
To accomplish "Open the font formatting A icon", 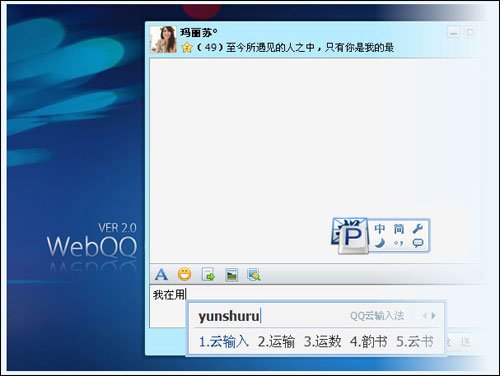I will point(161,275).
